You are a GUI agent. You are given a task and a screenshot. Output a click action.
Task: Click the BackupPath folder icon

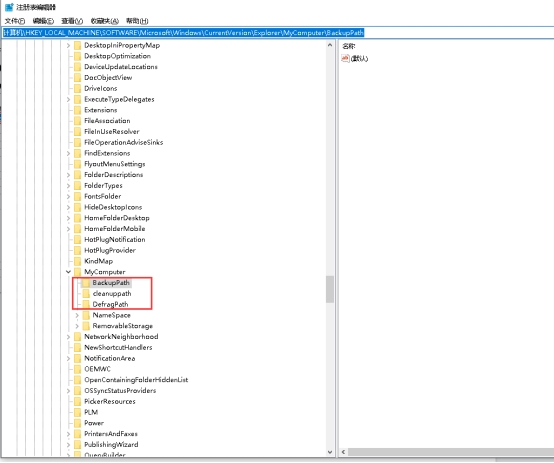pyautogui.click(x=86, y=283)
